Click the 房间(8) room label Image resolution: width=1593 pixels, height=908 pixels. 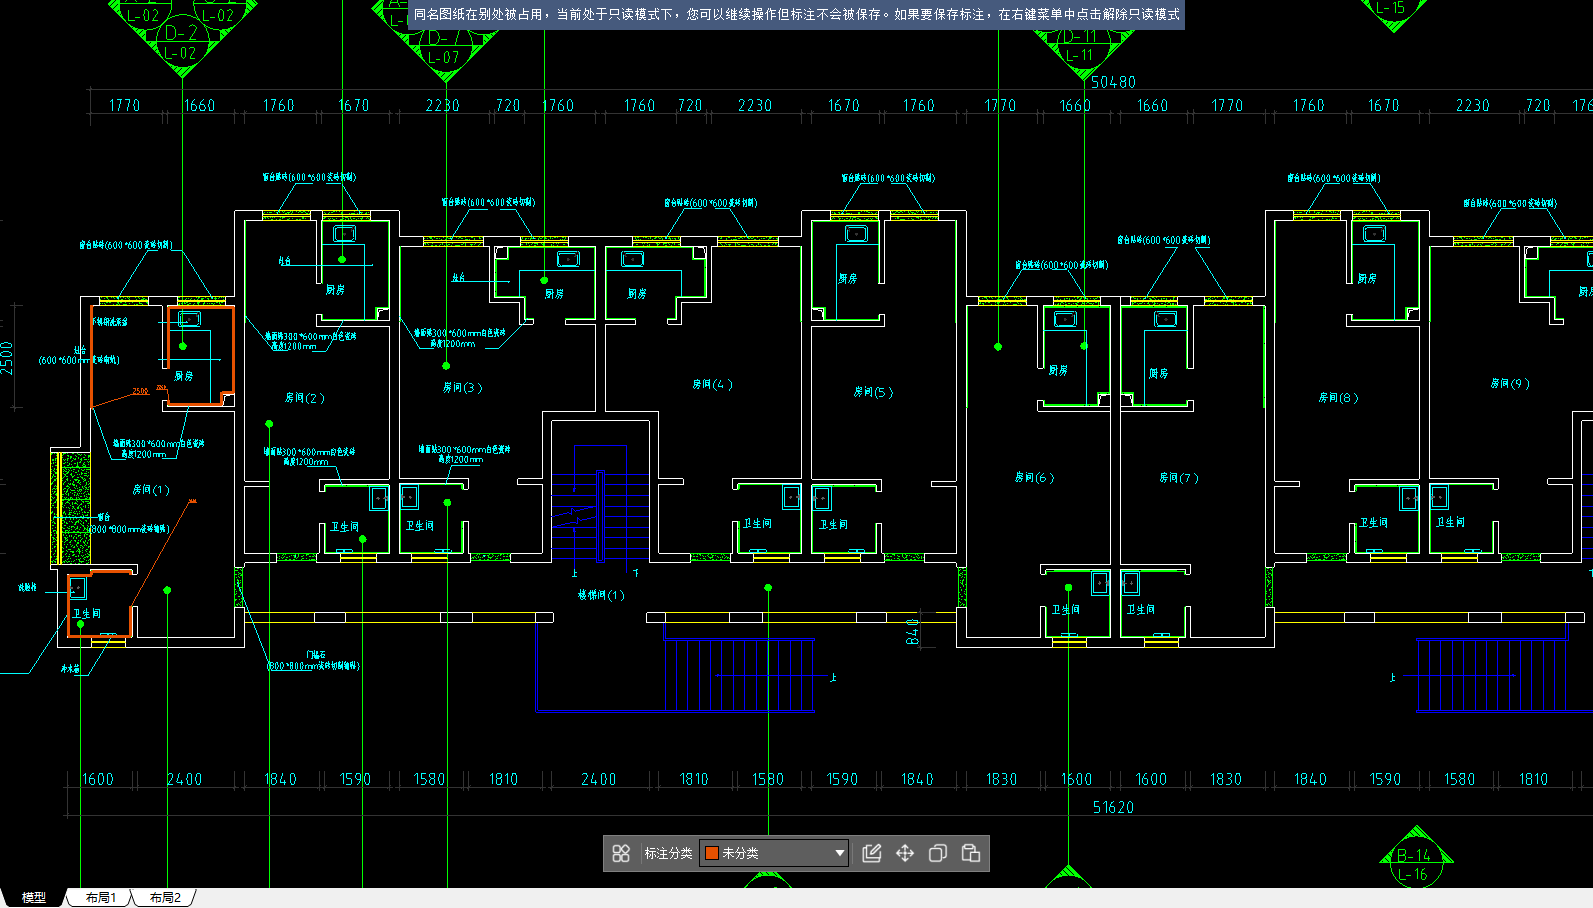pos(1339,398)
